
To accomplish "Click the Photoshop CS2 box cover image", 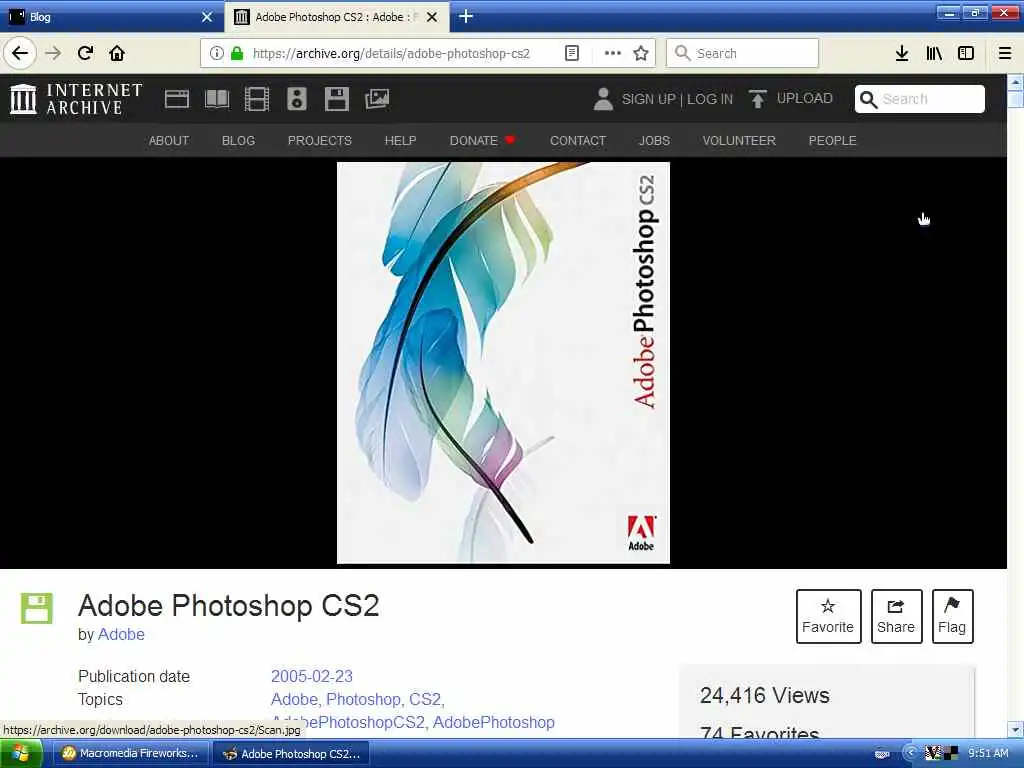I will 503,362.
